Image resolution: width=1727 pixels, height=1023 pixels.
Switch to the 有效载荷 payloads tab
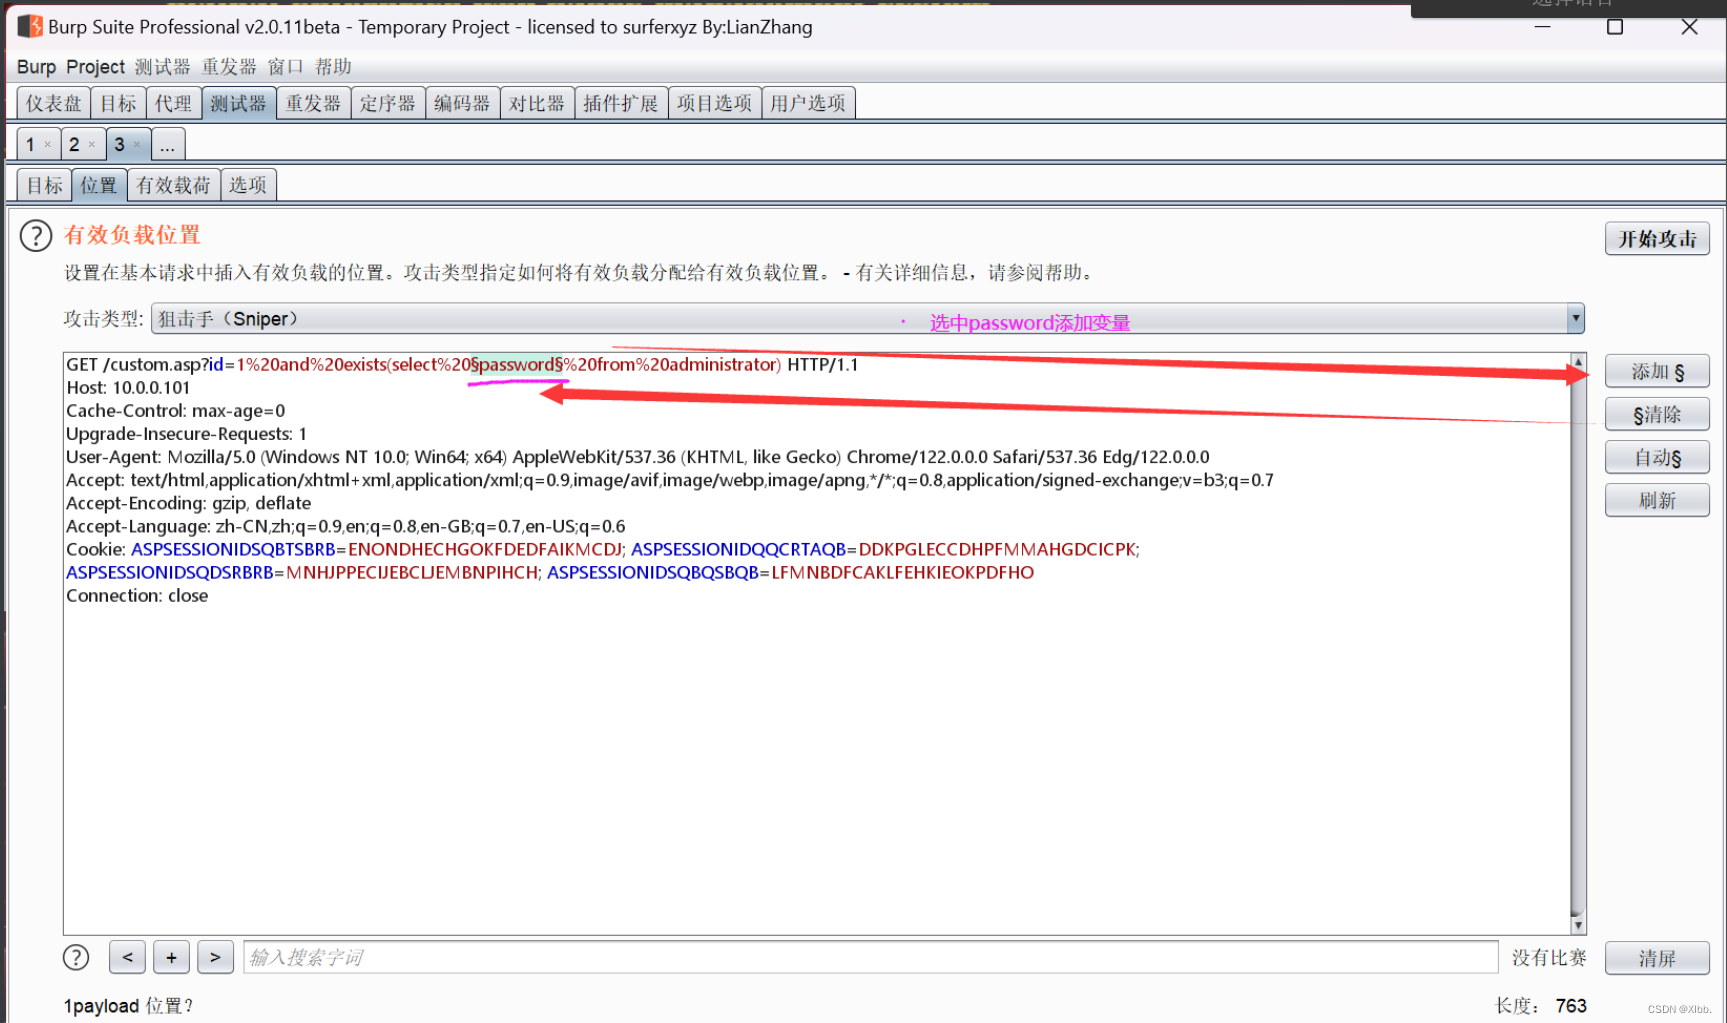pos(174,184)
